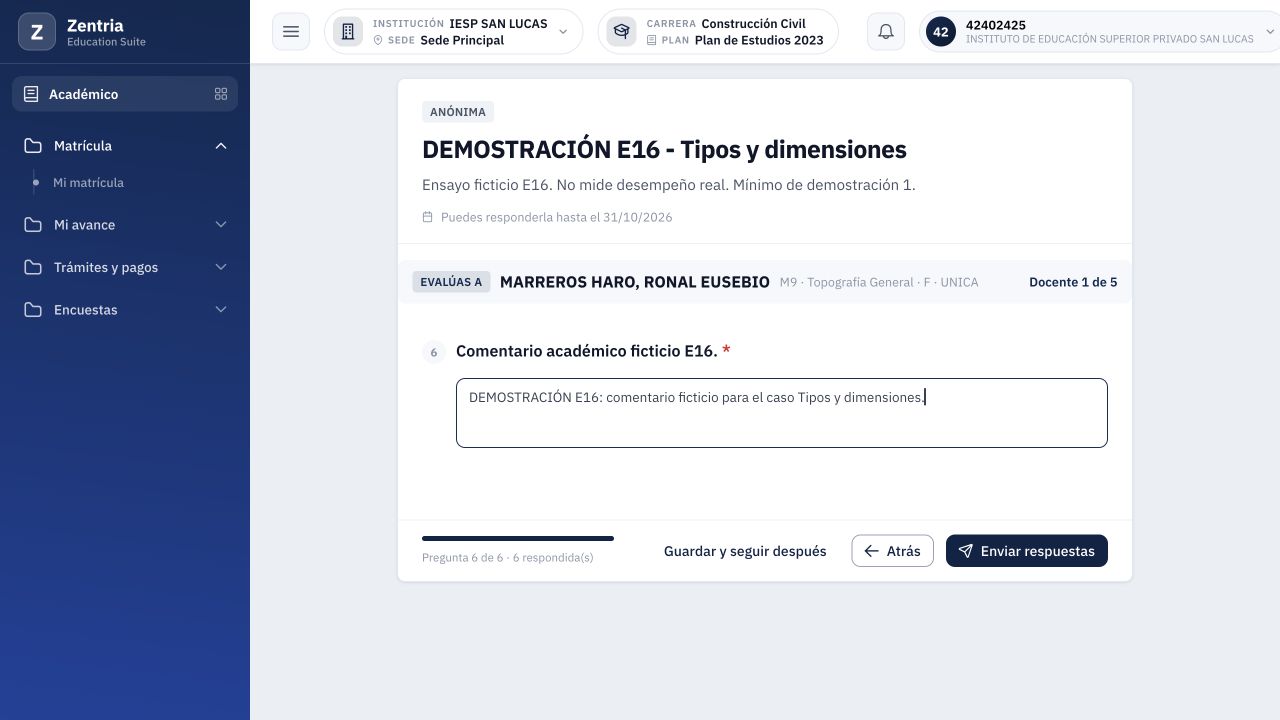Click the Encuestas folder icon
The width and height of the screenshot is (1280, 720).
(x=33, y=310)
